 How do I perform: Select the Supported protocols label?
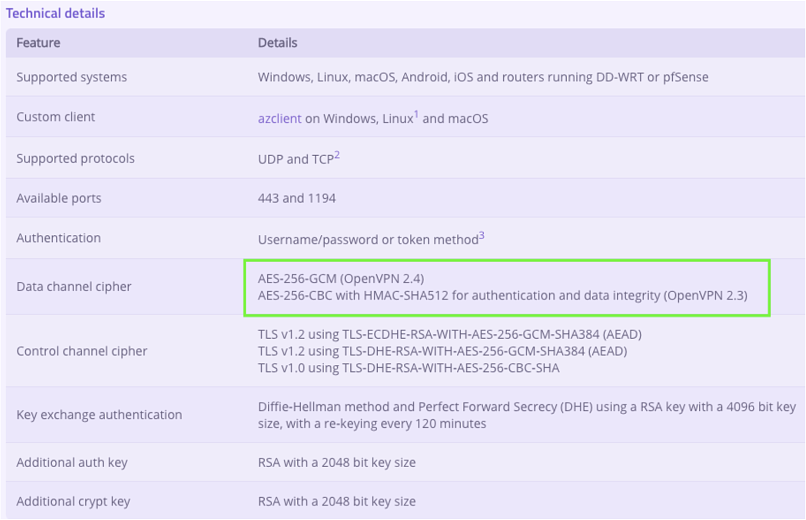[x=75, y=158]
